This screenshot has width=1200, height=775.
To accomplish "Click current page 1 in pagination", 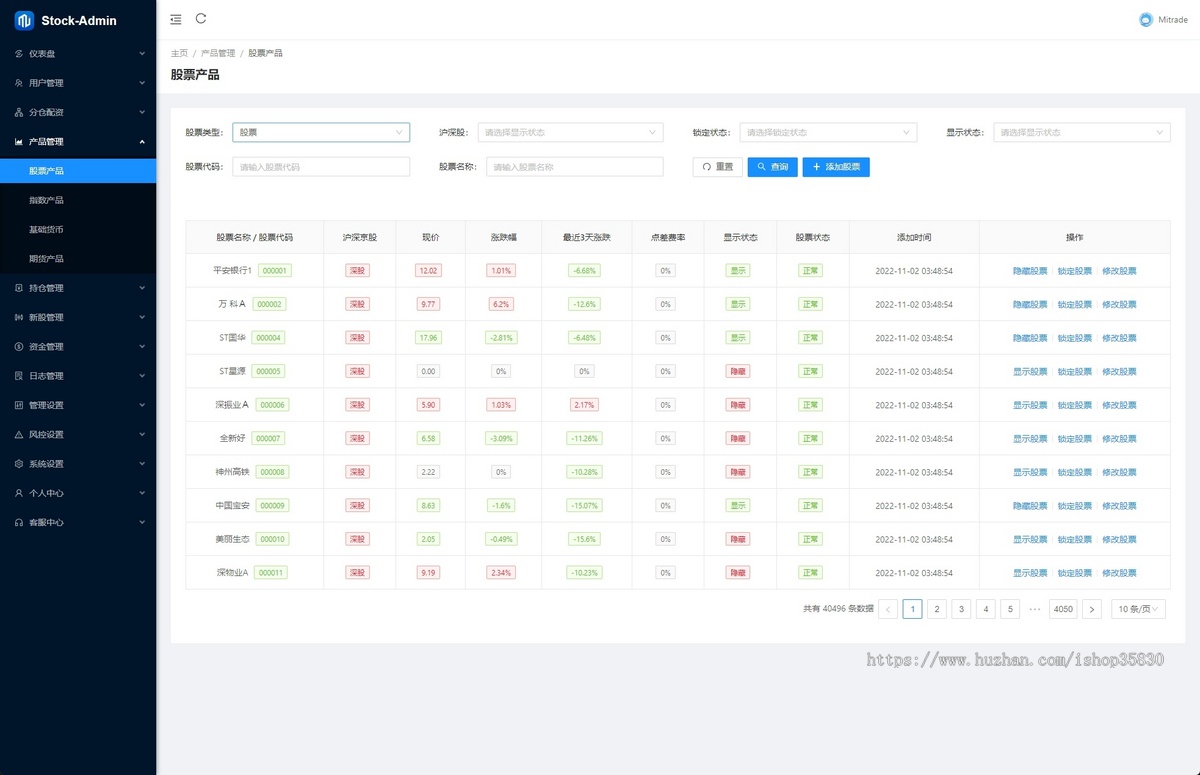I will coord(912,609).
